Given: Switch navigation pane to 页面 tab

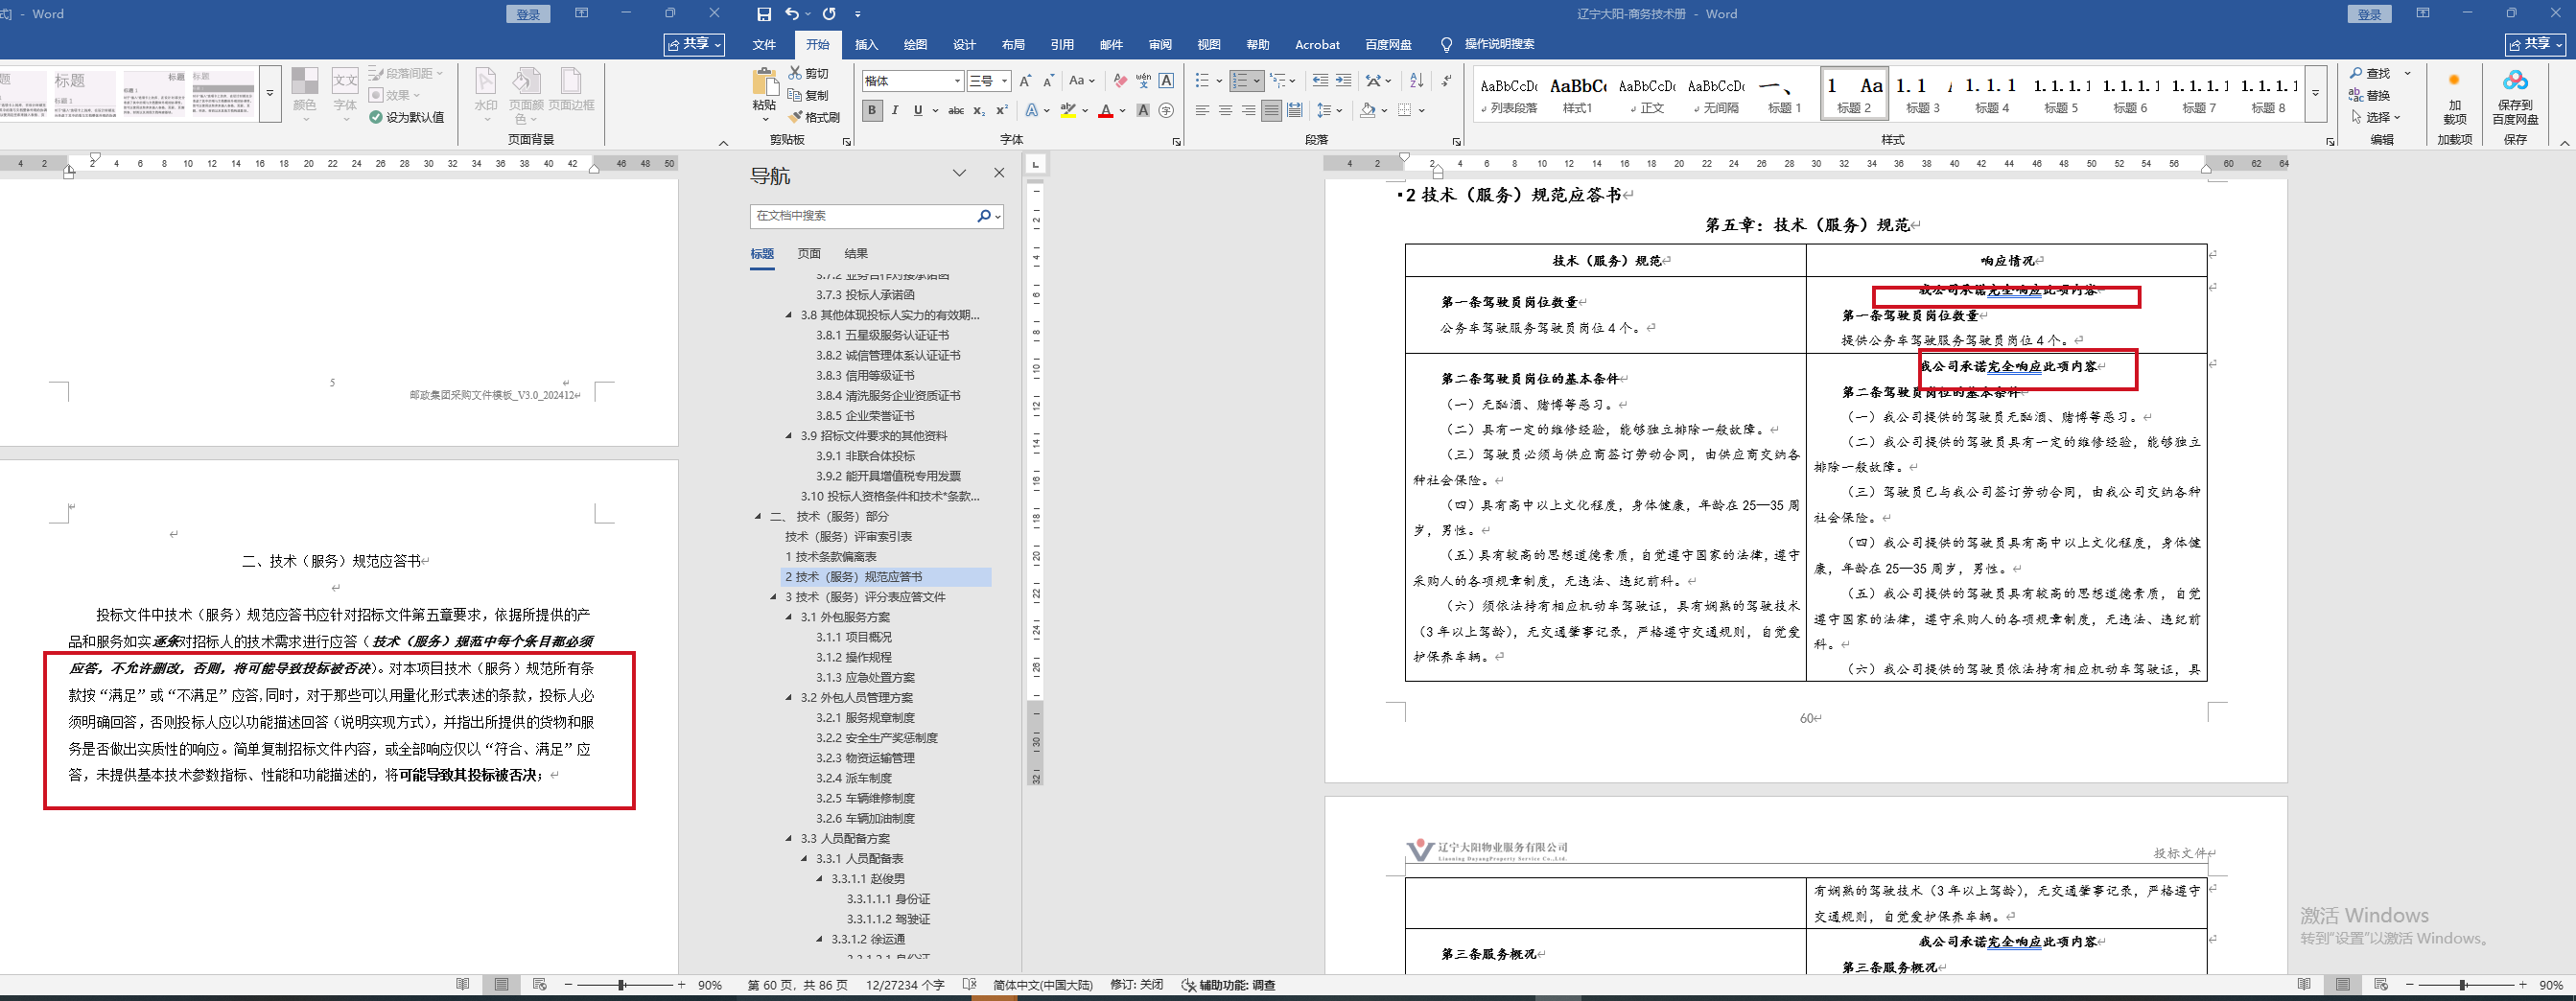Looking at the screenshot, I should click(809, 254).
